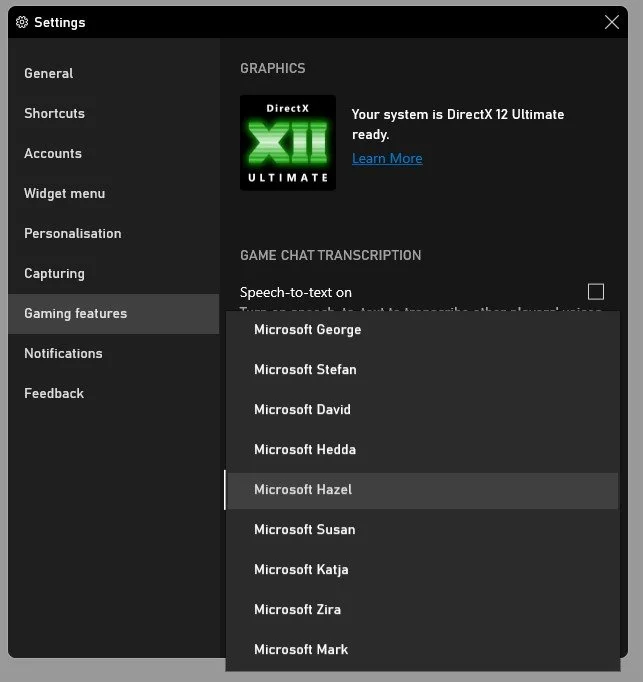Screen dimensions: 643x682
Task: Open the Widget menu tab
Action: click(114, 194)
